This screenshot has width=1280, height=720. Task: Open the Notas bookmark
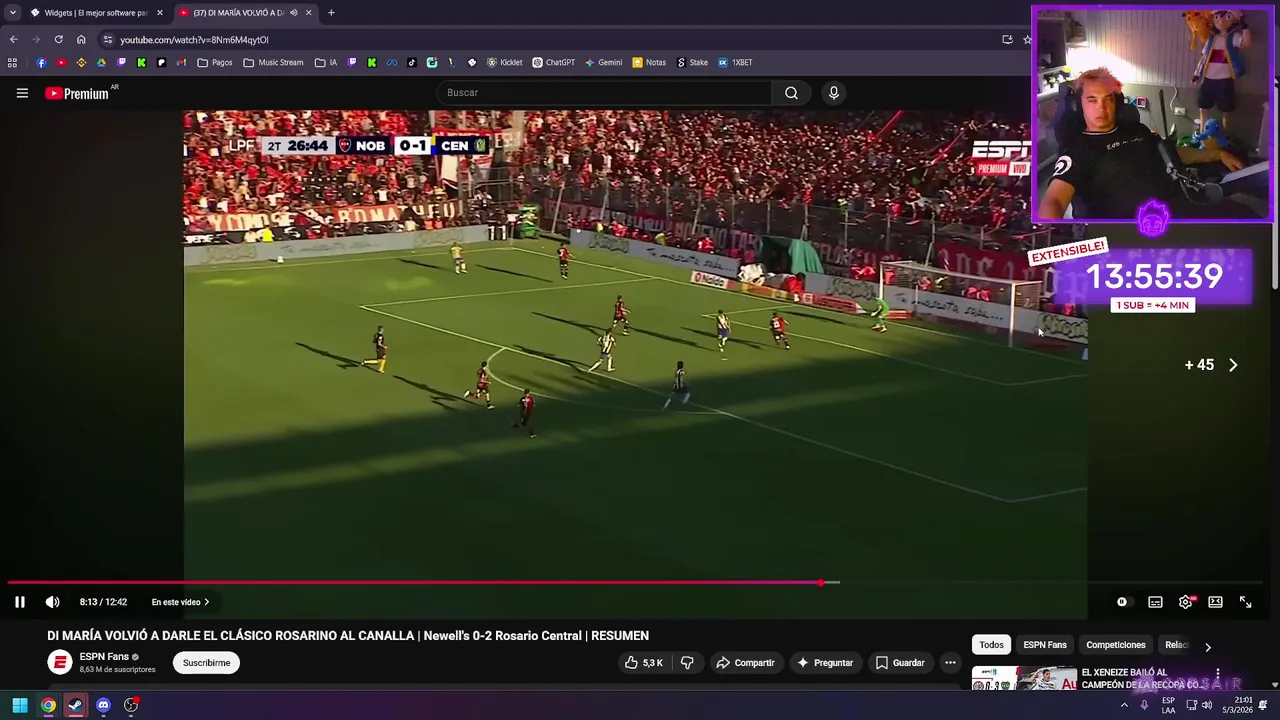coord(649,62)
